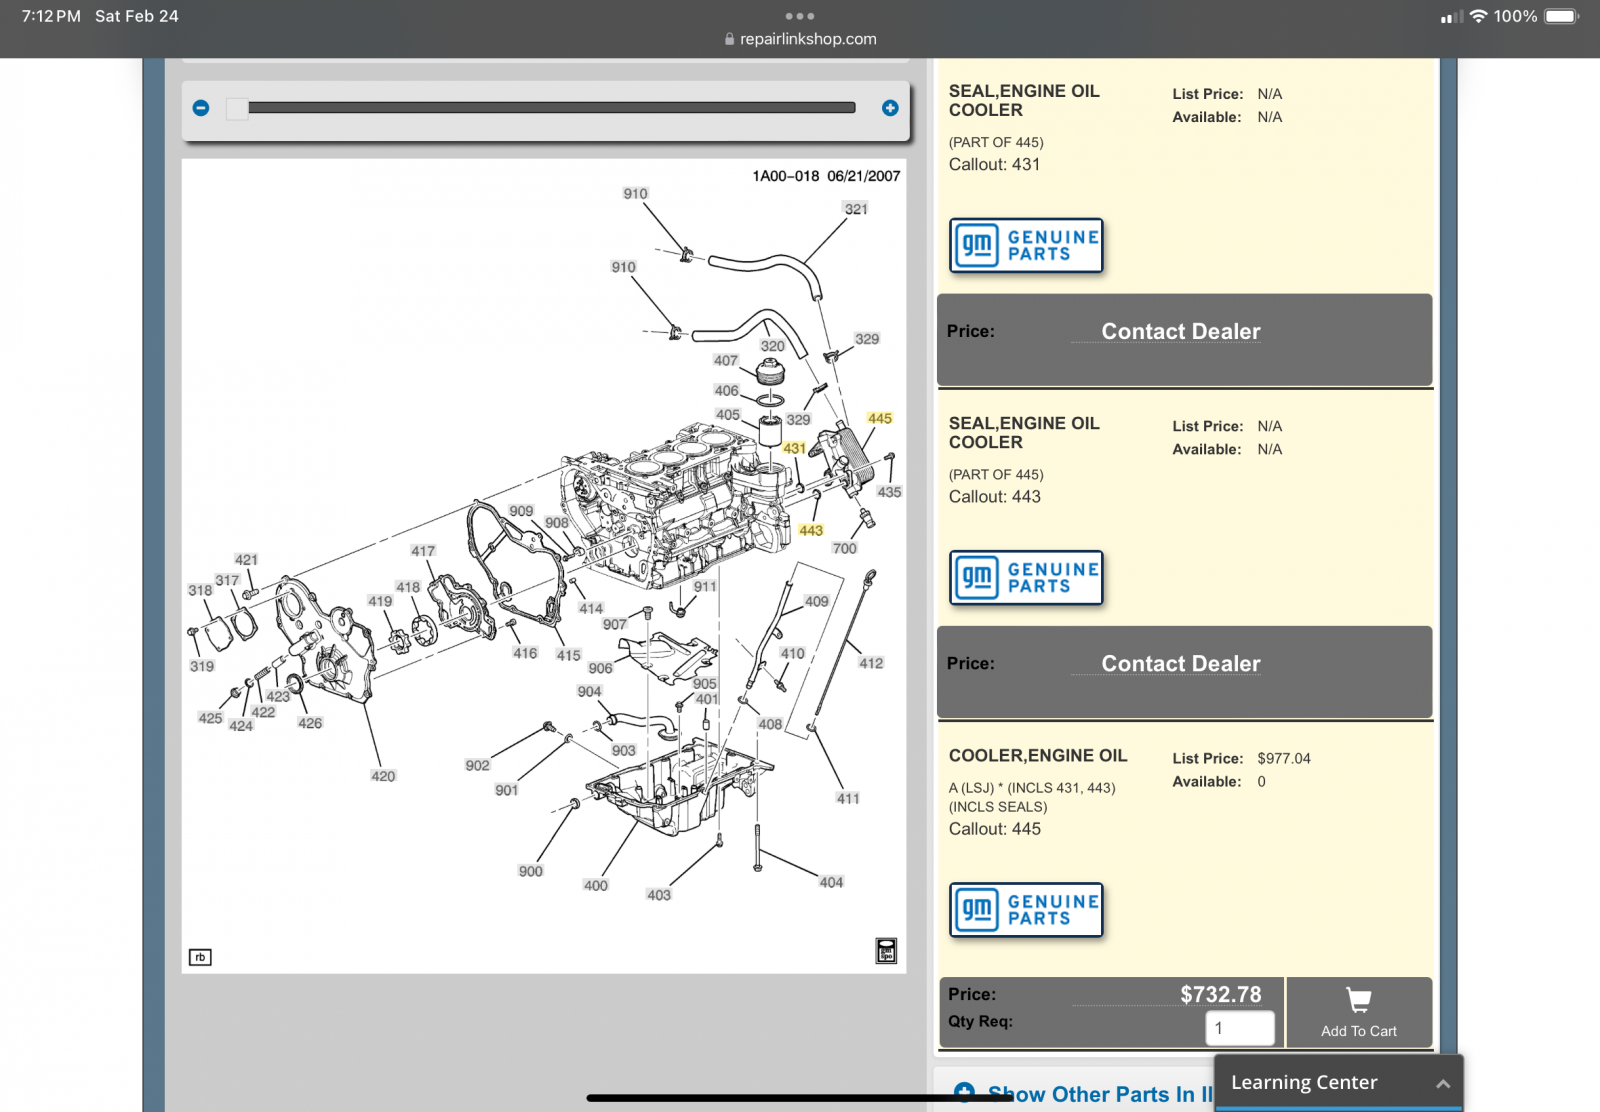1600x1112 pixels.
Task: Click the Qty Req input field
Action: click(1240, 1028)
